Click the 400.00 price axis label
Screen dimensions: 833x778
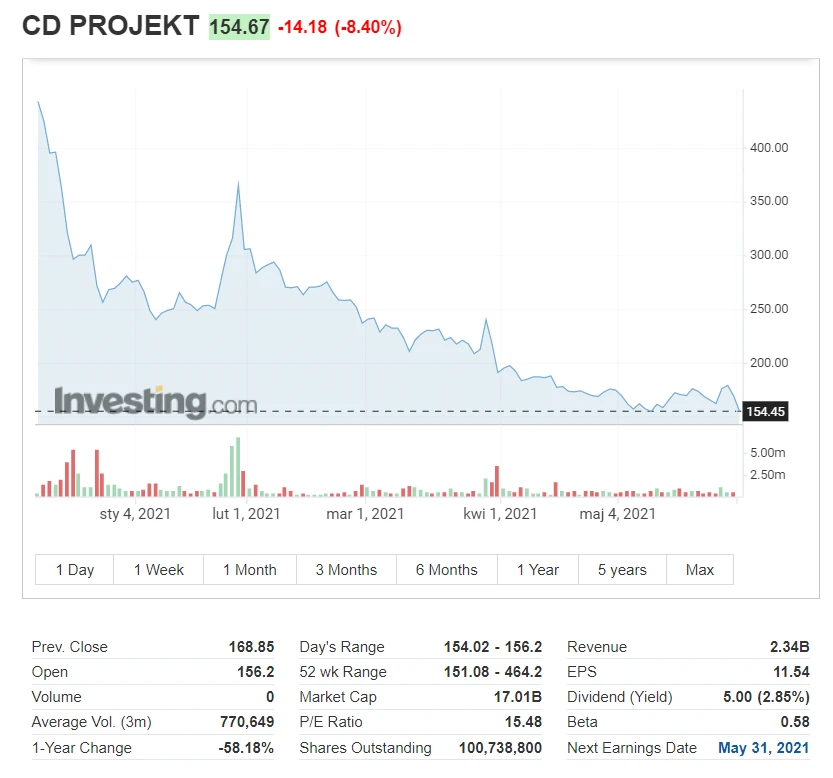coord(769,148)
